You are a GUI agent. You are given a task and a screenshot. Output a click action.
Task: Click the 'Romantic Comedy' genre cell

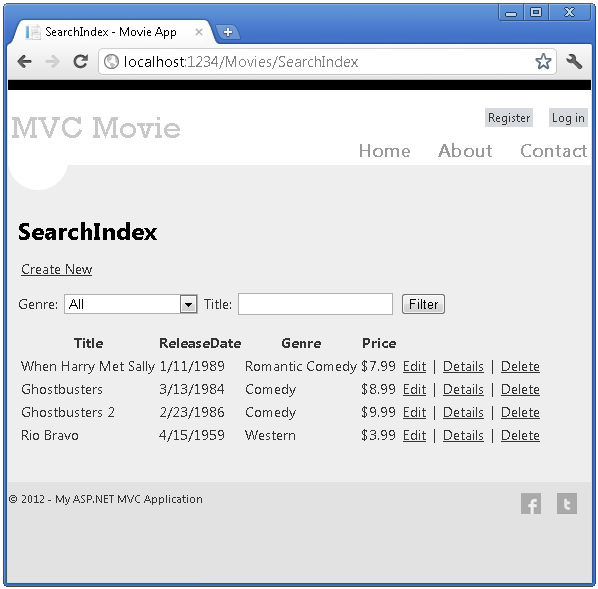pyautogui.click(x=301, y=366)
